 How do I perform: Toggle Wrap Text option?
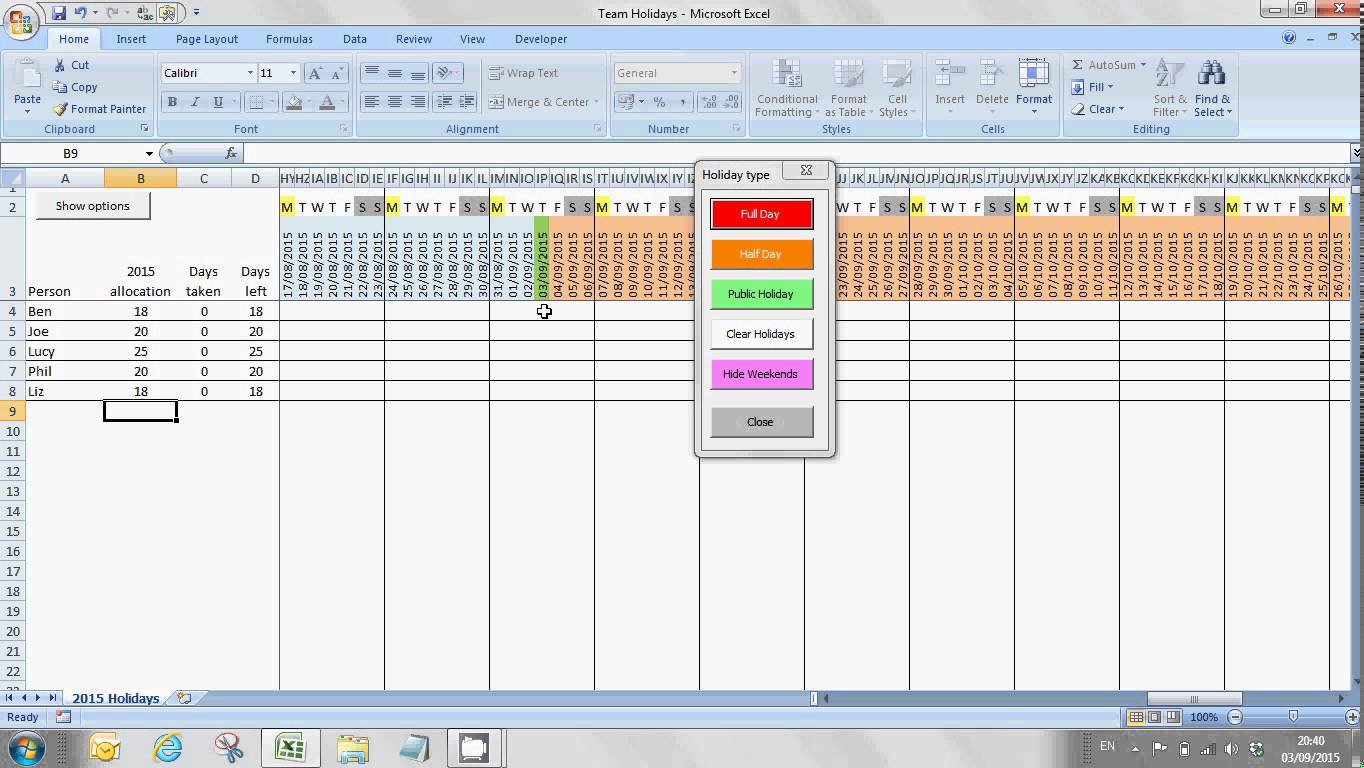tap(523, 73)
